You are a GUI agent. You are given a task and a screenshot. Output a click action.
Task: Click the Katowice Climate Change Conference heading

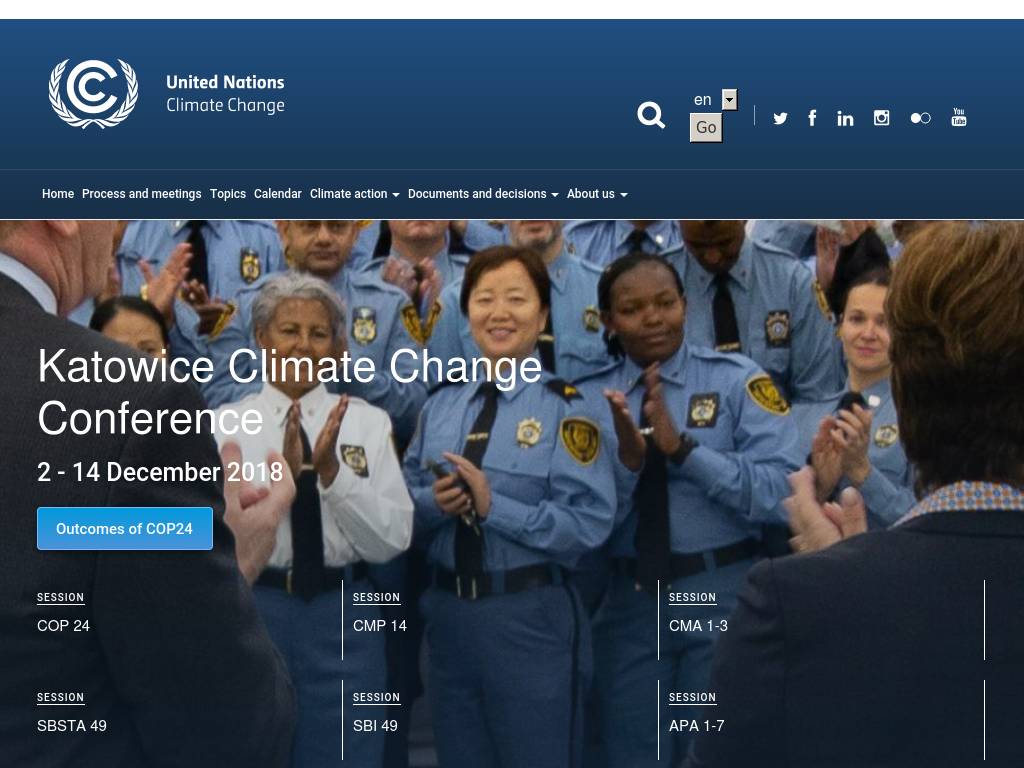point(290,392)
